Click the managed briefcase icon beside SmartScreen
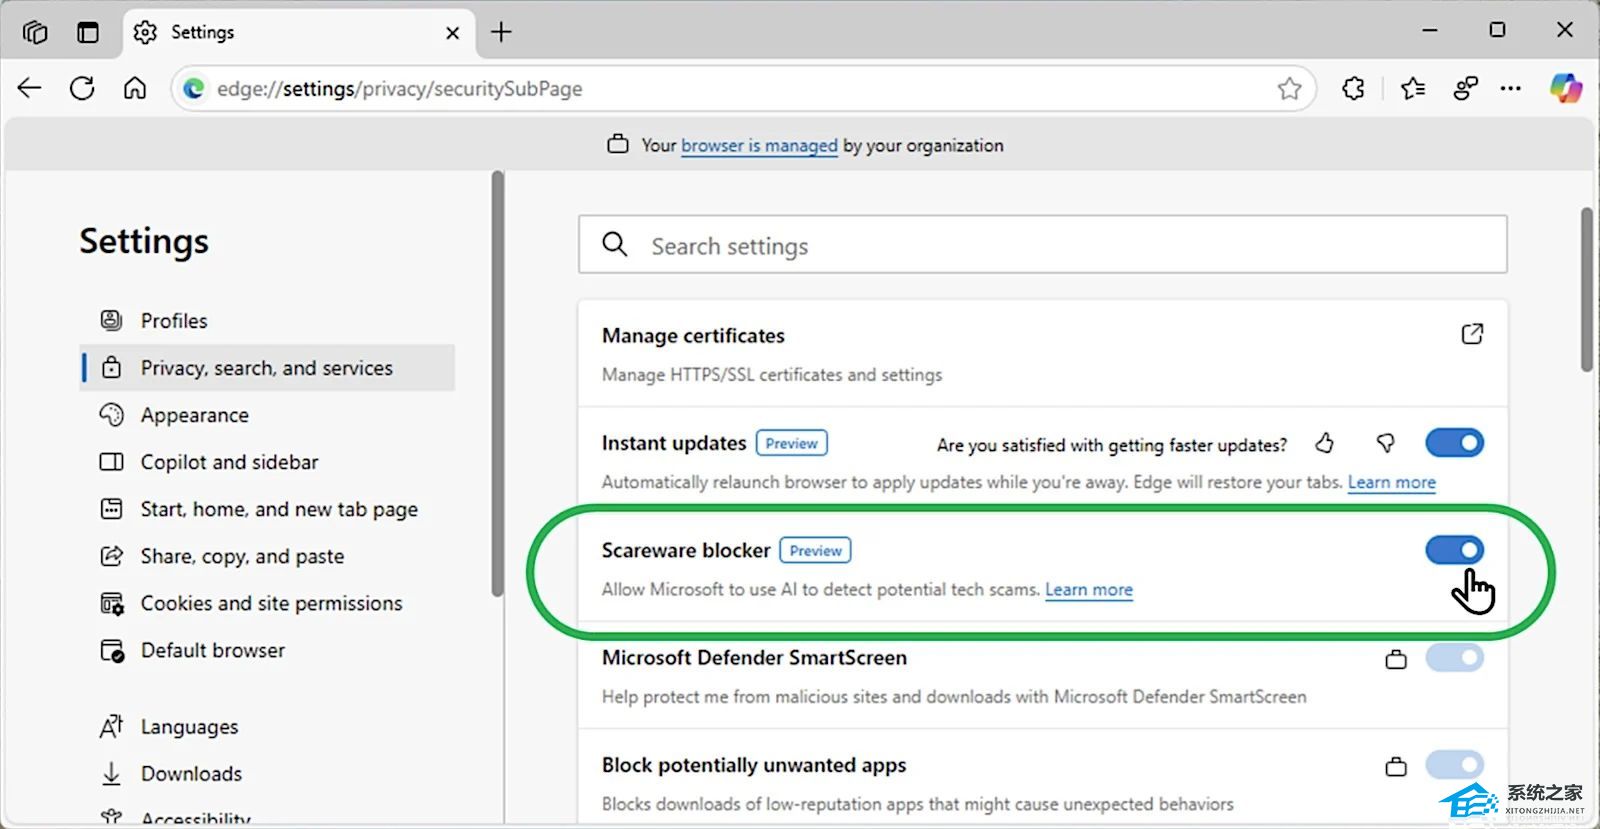 1396,659
